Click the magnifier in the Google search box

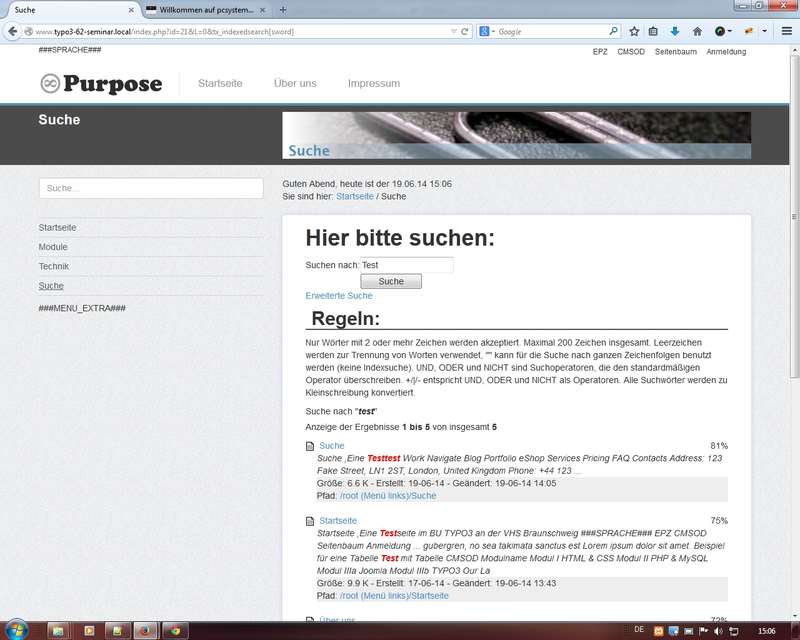[614, 31]
